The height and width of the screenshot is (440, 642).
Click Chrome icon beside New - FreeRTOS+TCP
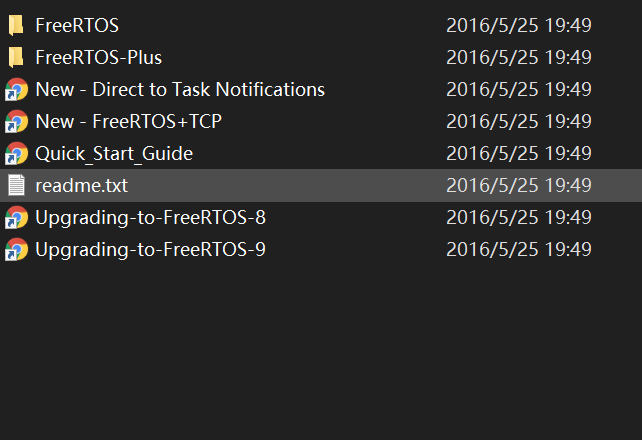click(16, 121)
